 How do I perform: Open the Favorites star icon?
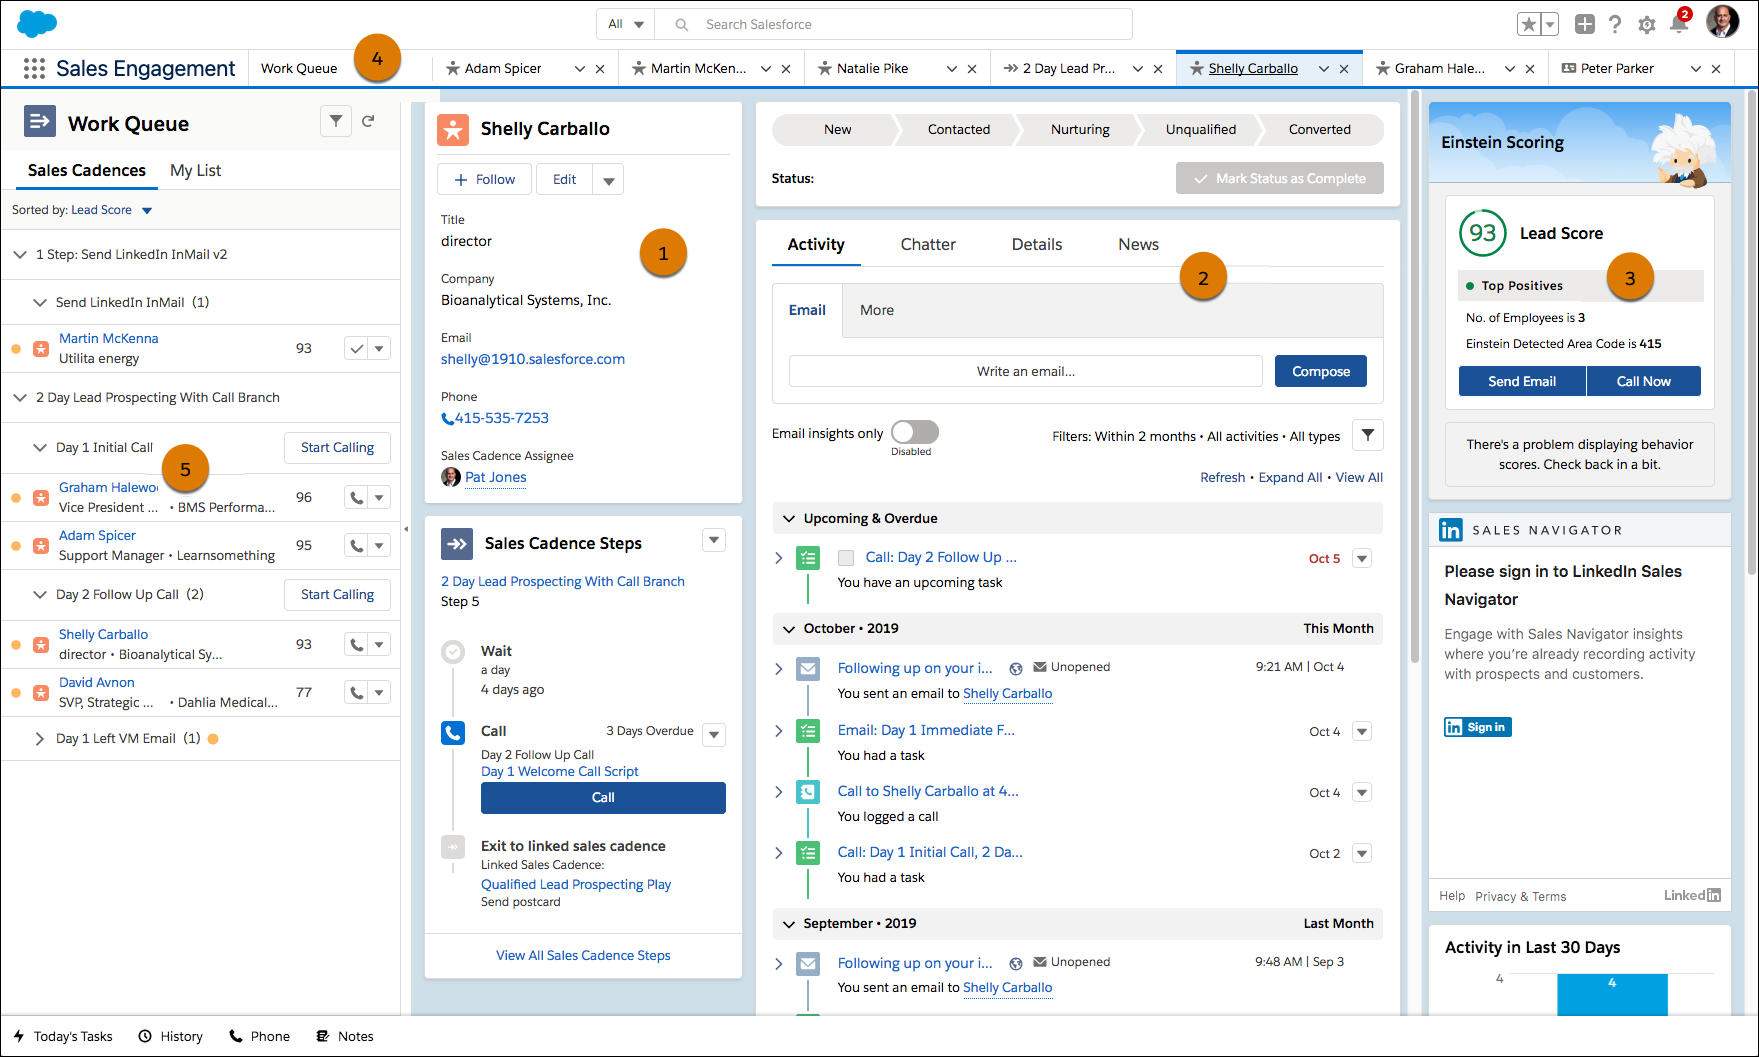[1528, 24]
